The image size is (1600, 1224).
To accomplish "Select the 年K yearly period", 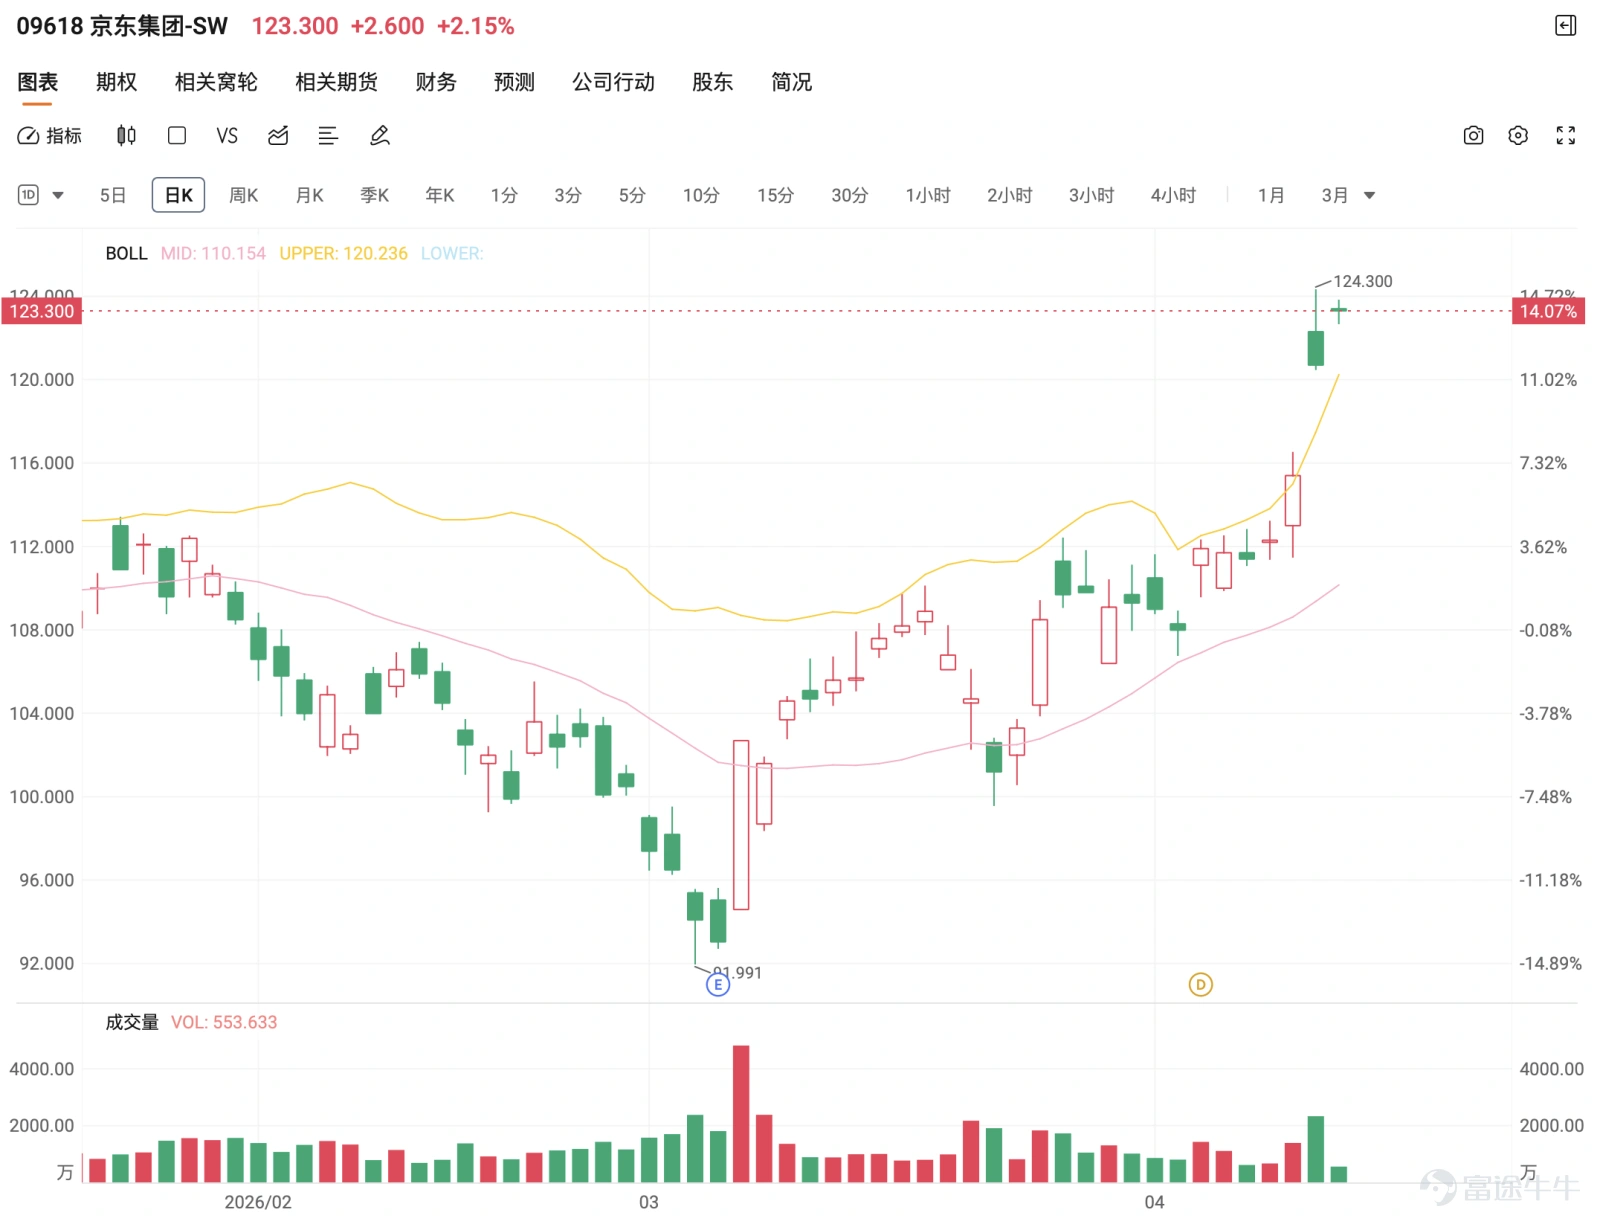I will click(440, 195).
